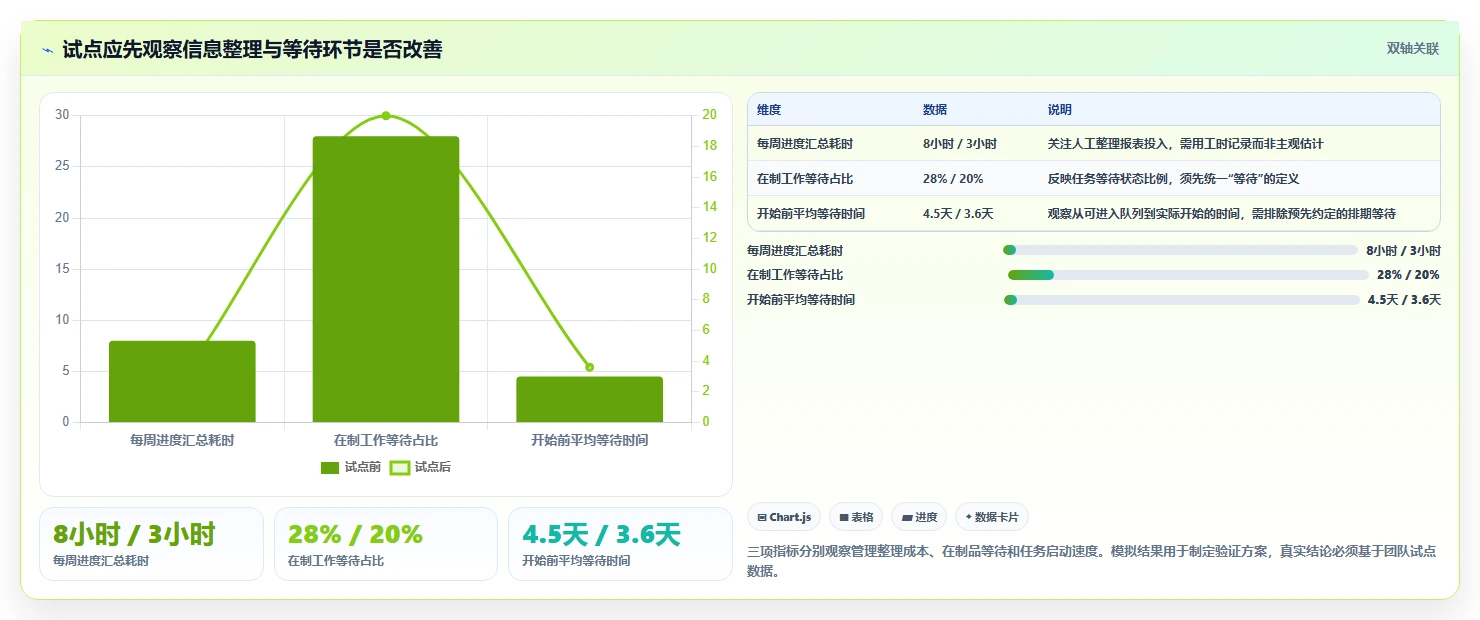Toggle the 试点后 legend item

click(x=420, y=467)
